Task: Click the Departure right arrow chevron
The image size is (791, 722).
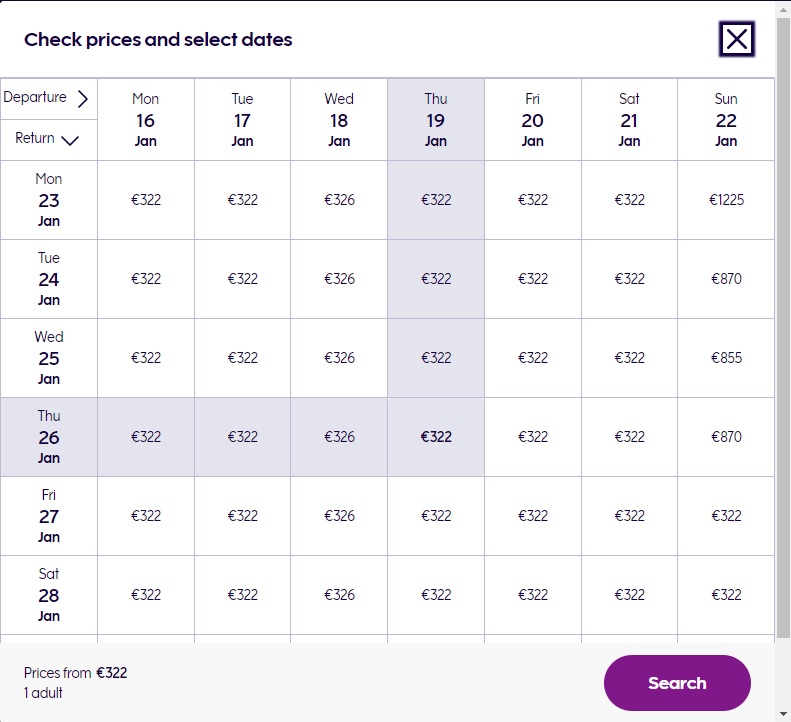Action: point(83,98)
